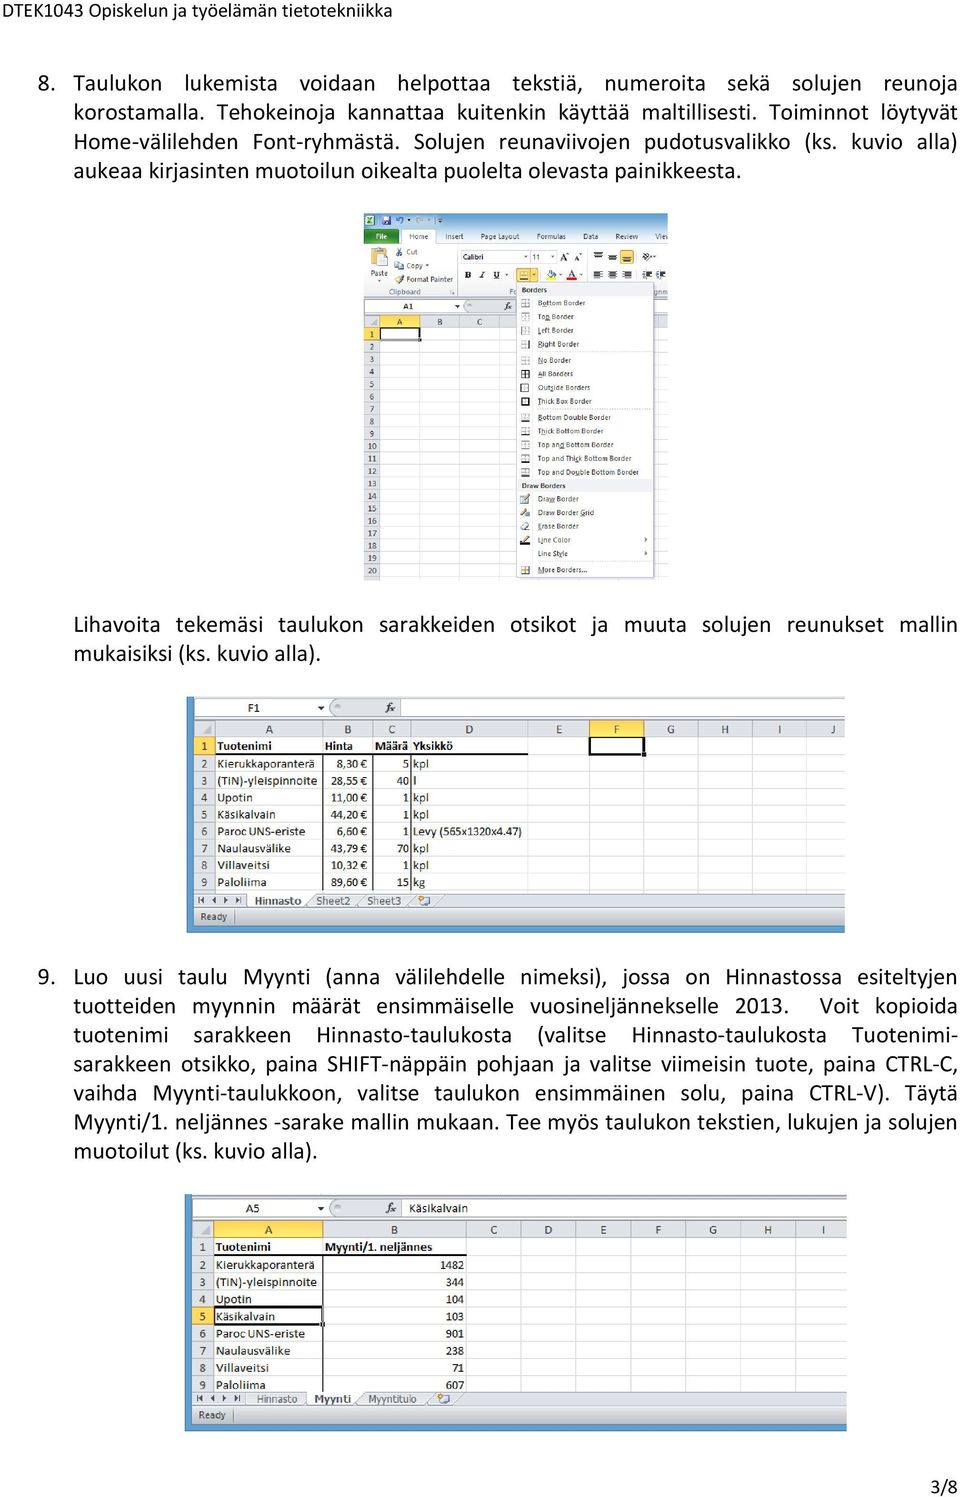The image size is (960, 1497).
Task: Toggle Bold formatting in the Font group
Action: [468, 275]
